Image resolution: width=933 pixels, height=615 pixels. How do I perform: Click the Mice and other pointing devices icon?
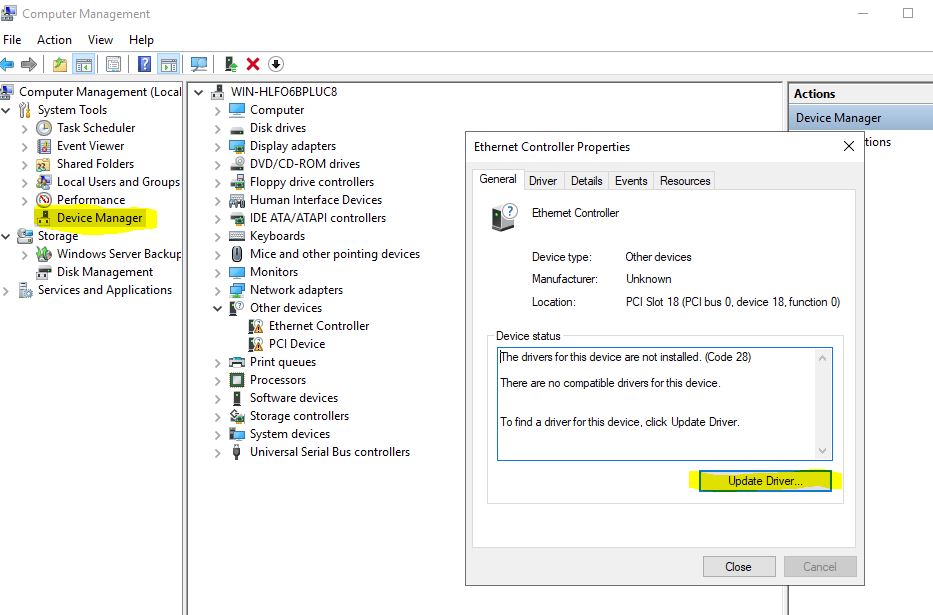[x=237, y=254]
